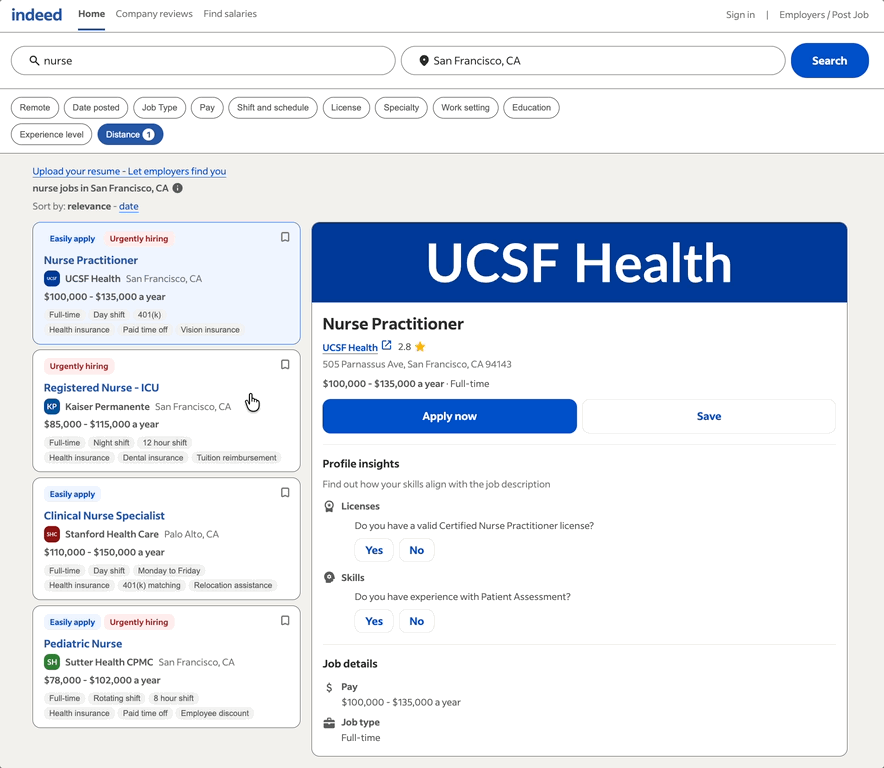Click the blue Search button

click(829, 60)
